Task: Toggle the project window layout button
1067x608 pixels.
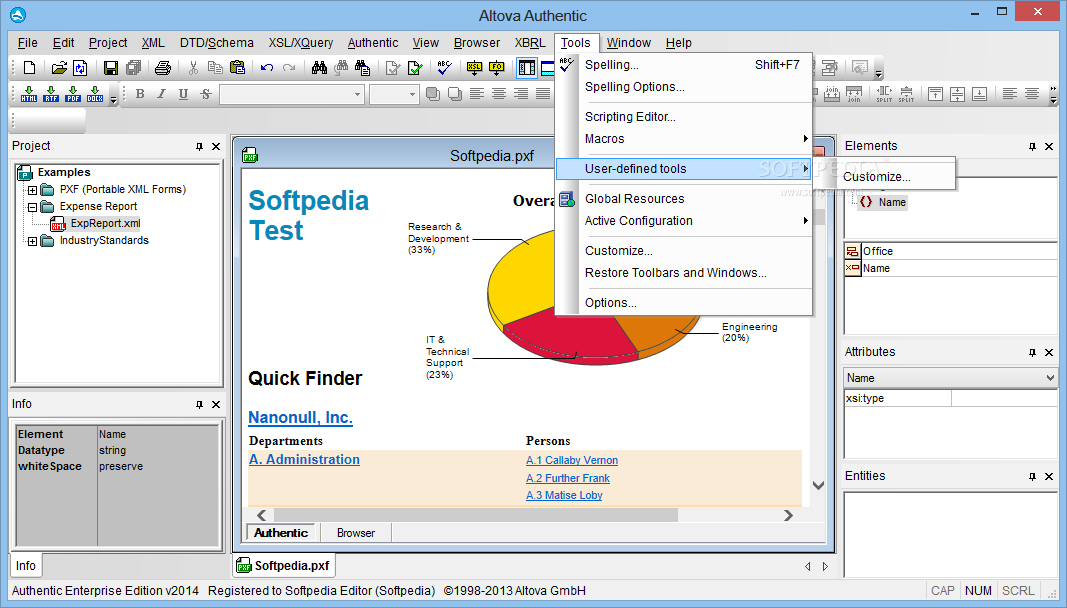Action: [x=527, y=67]
